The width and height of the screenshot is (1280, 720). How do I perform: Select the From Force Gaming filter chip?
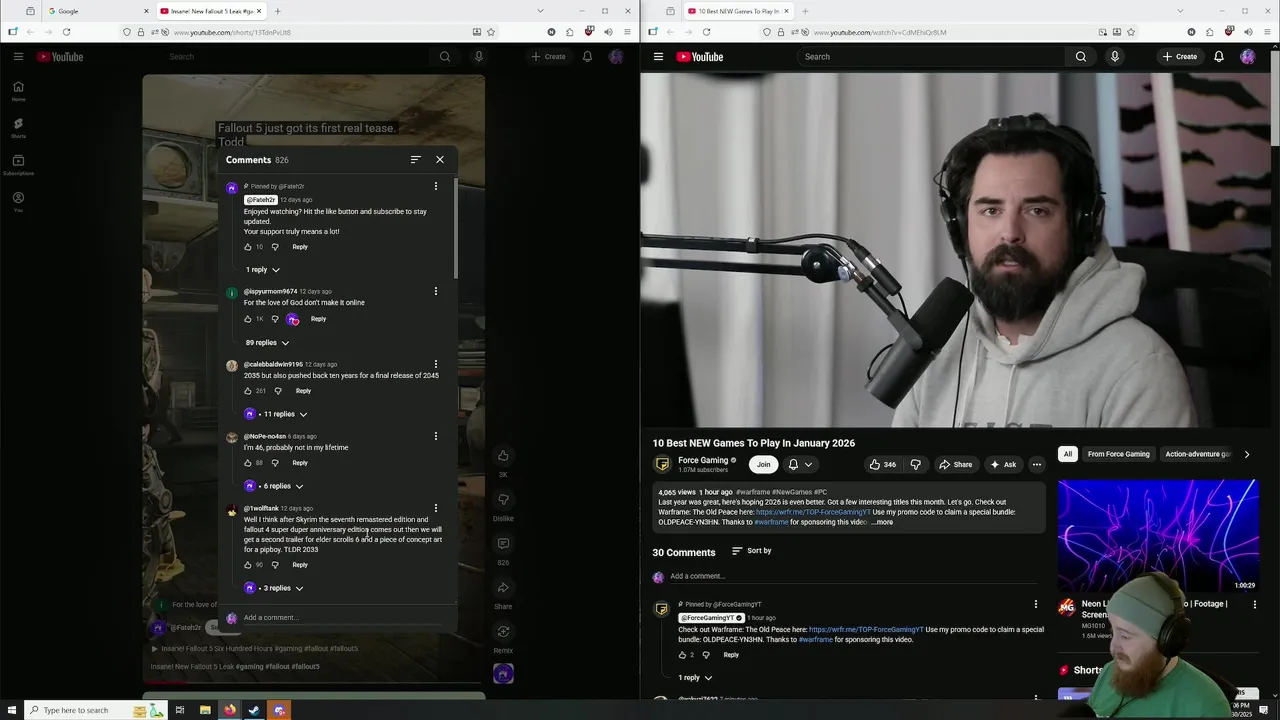(1118, 454)
